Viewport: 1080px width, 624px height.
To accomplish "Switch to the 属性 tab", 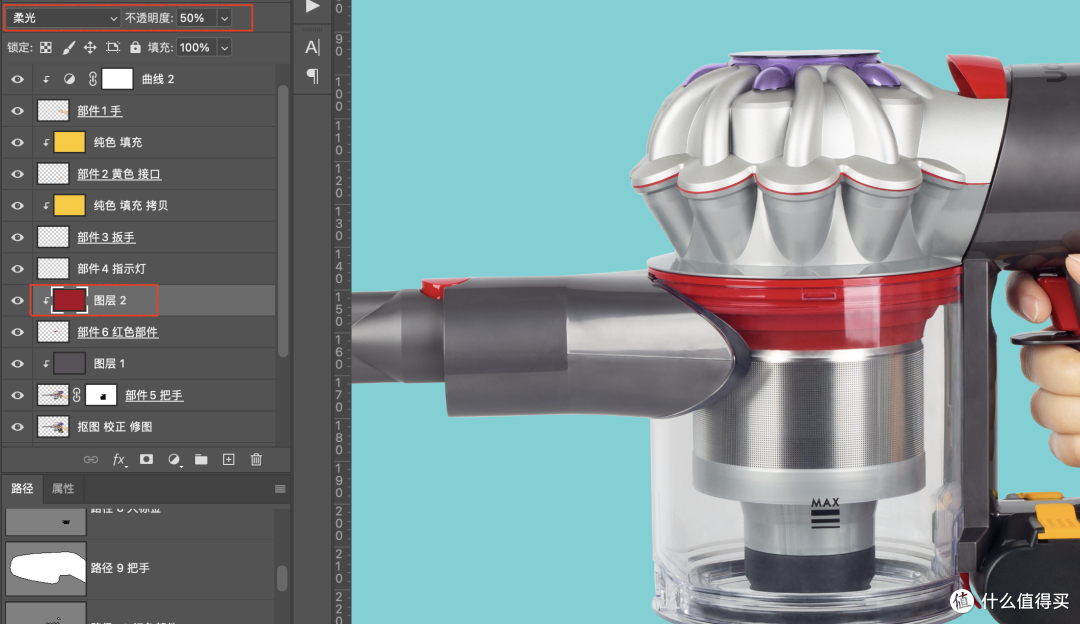I will click(x=63, y=488).
